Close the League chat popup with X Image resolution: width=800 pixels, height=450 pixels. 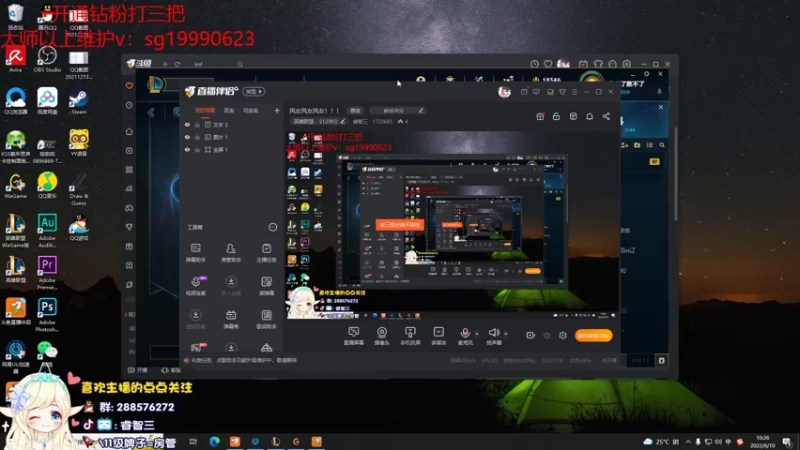[x=661, y=107]
